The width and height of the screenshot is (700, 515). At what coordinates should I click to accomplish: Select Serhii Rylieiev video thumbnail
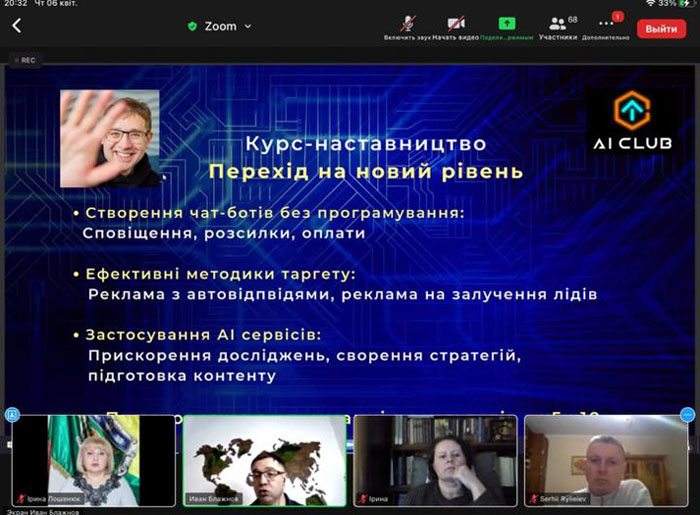click(606, 461)
